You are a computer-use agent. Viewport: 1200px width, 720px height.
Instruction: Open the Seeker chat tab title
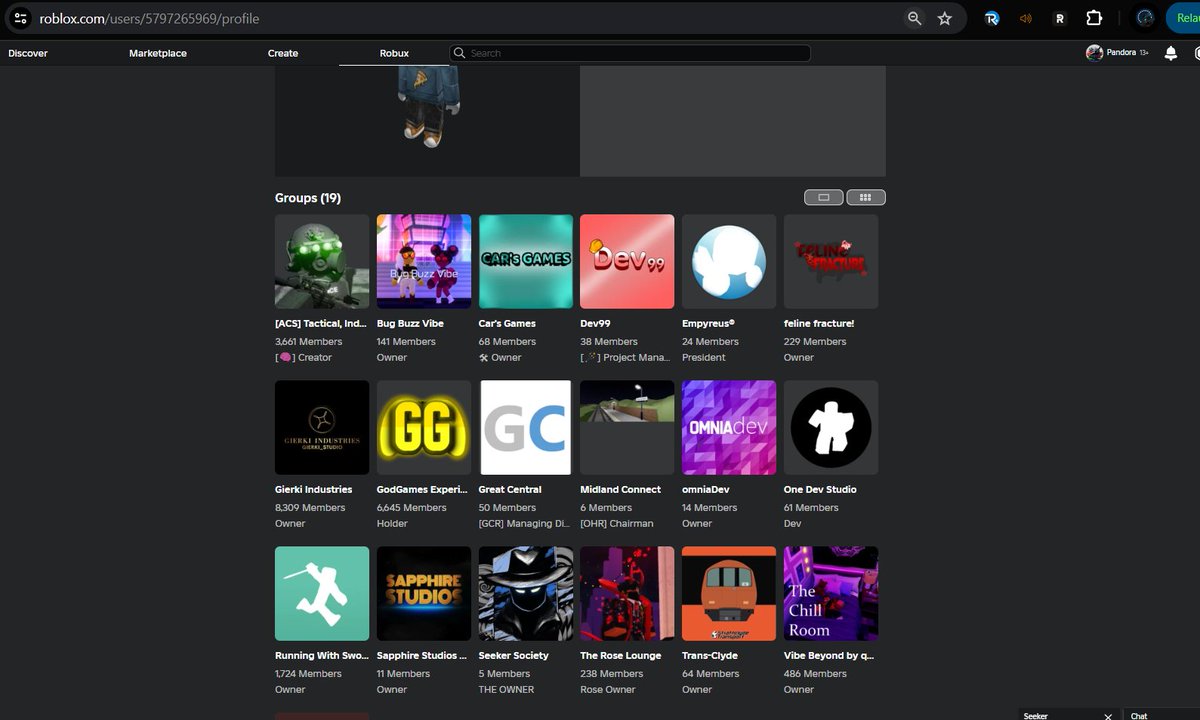(1036, 716)
